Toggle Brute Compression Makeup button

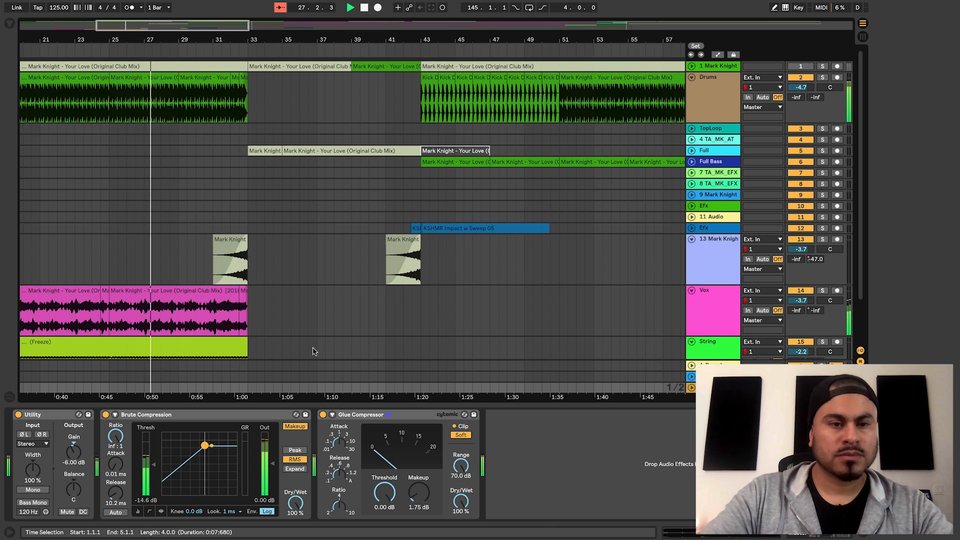point(294,426)
